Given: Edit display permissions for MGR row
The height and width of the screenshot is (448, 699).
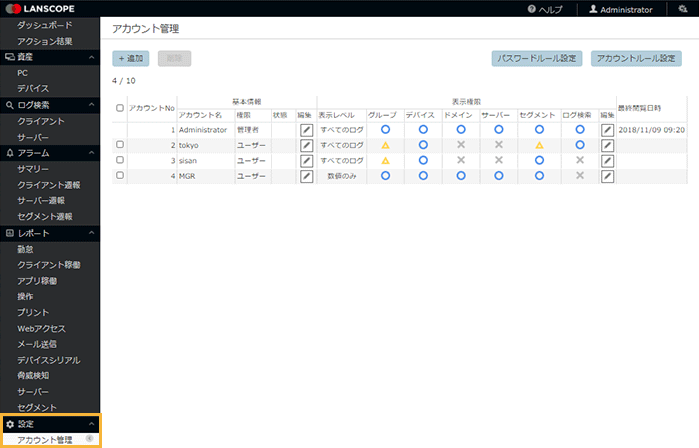Looking at the screenshot, I should click(607, 176).
